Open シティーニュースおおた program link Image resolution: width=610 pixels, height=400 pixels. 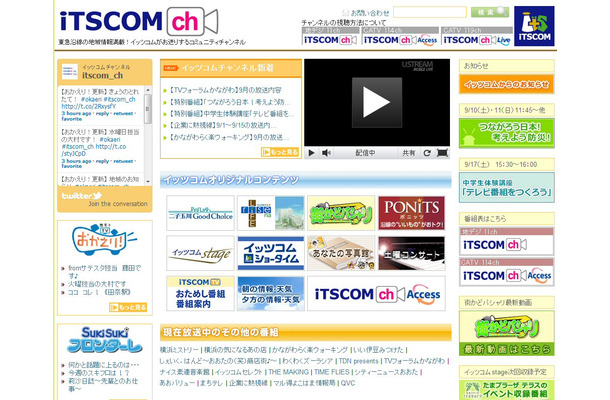pyautogui.click(x=386, y=372)
